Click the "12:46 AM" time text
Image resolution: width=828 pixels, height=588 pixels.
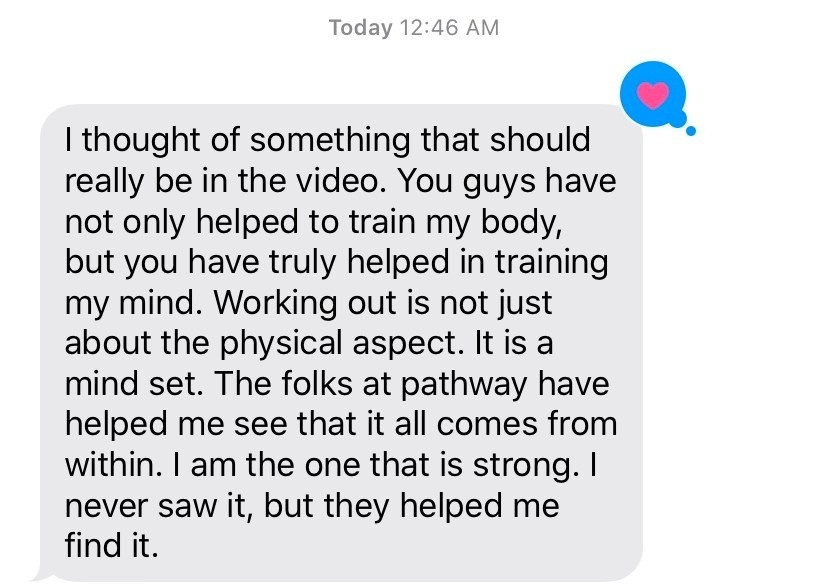click(x=449, y=27)
